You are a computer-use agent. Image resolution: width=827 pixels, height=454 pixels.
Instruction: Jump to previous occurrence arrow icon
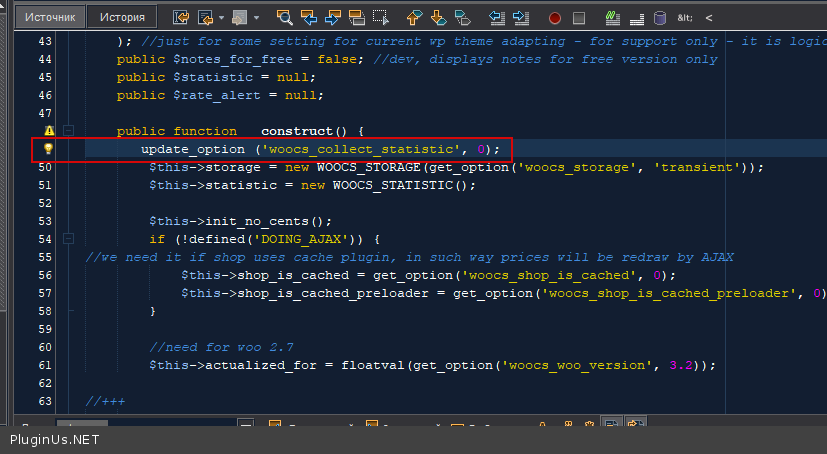pyautogui.click(x=309, y=17)
